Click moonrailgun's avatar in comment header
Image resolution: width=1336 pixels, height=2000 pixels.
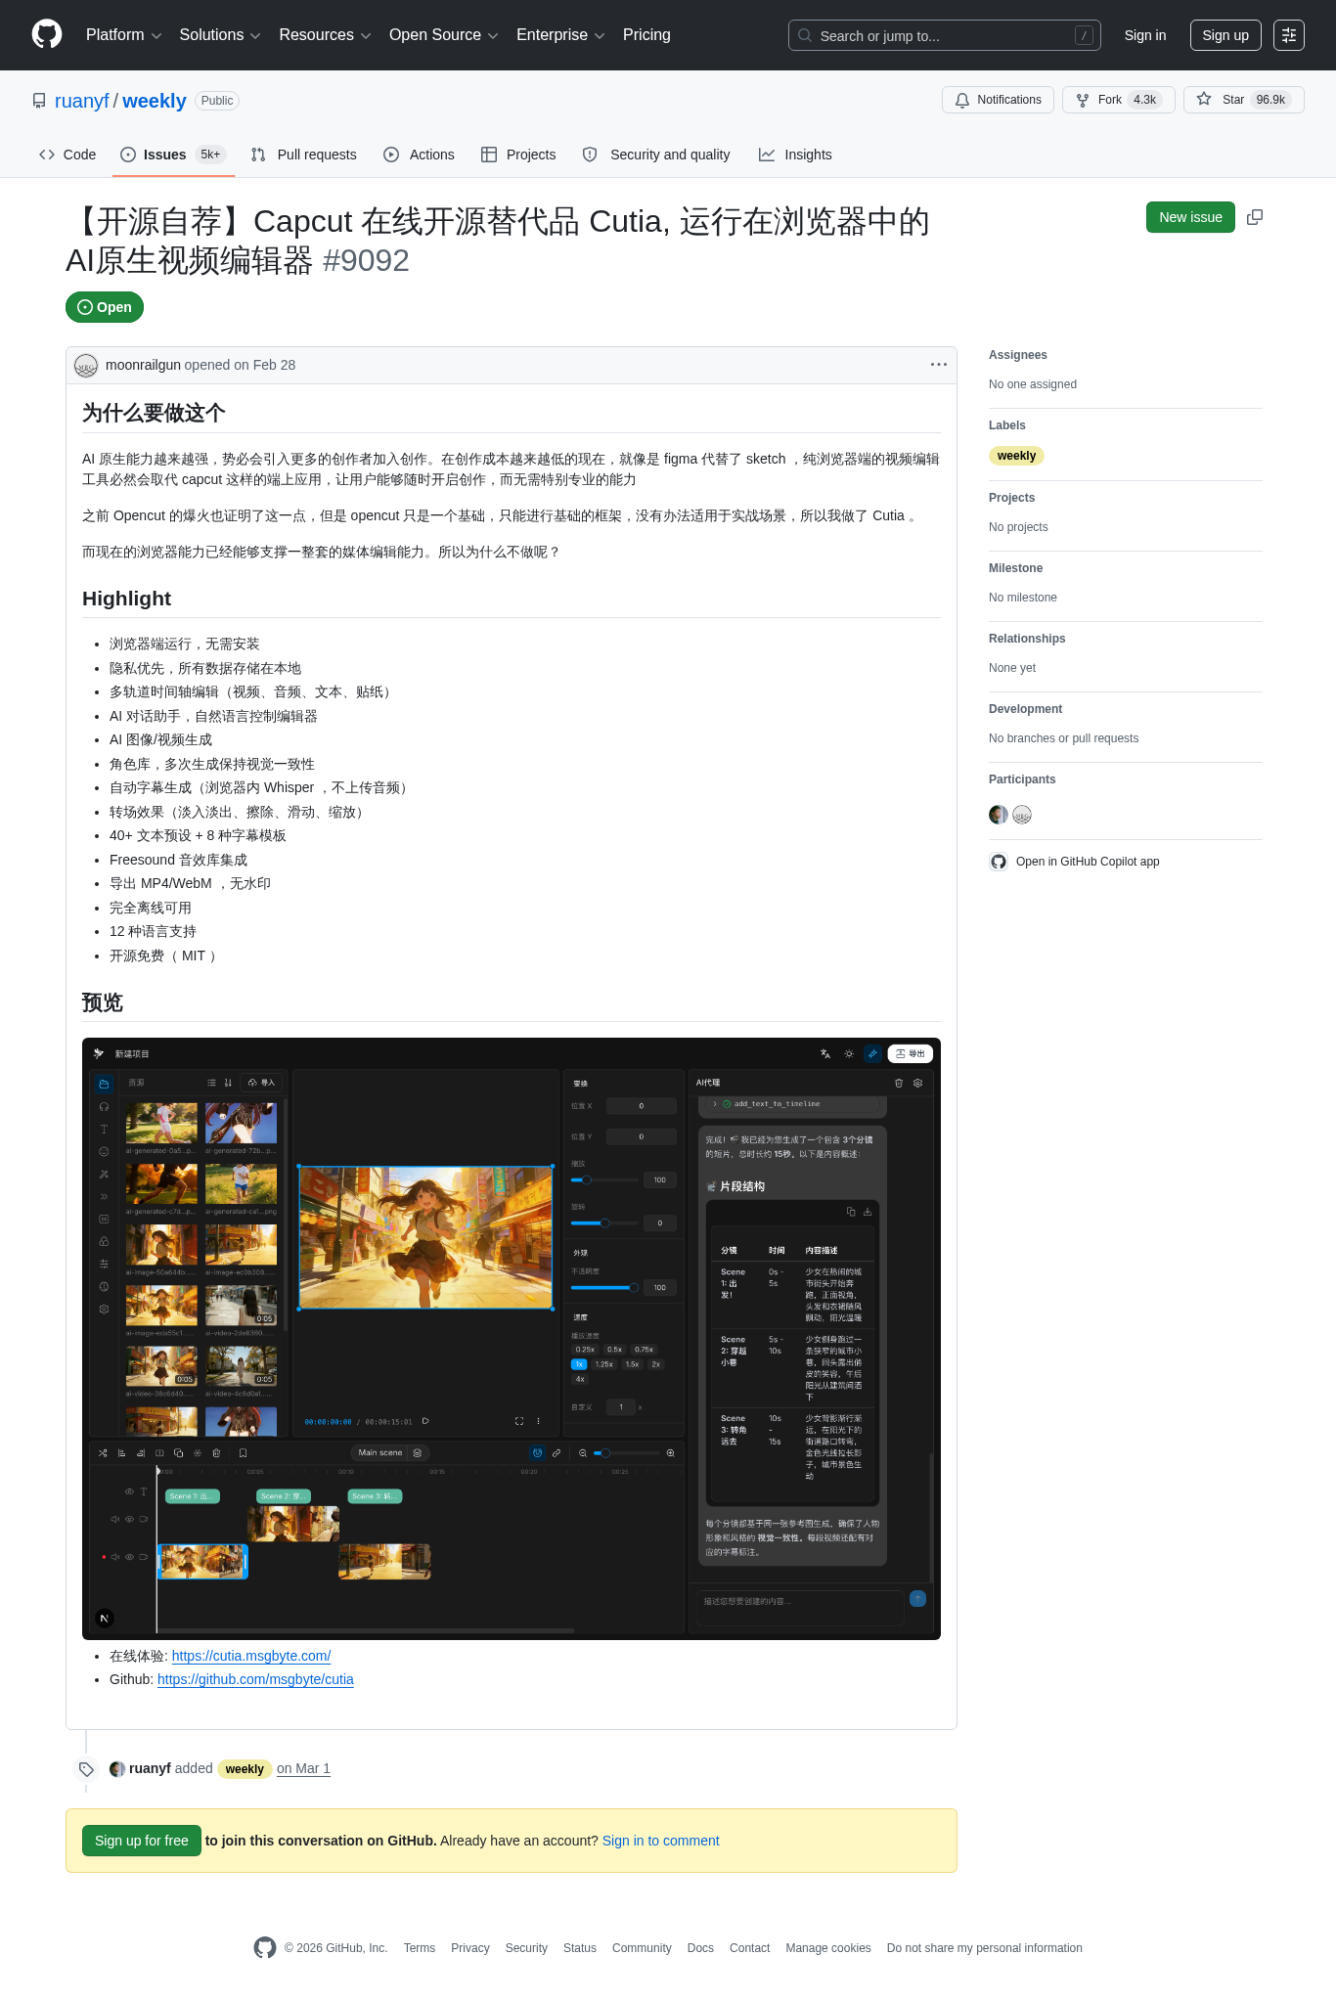pos(86,365)
